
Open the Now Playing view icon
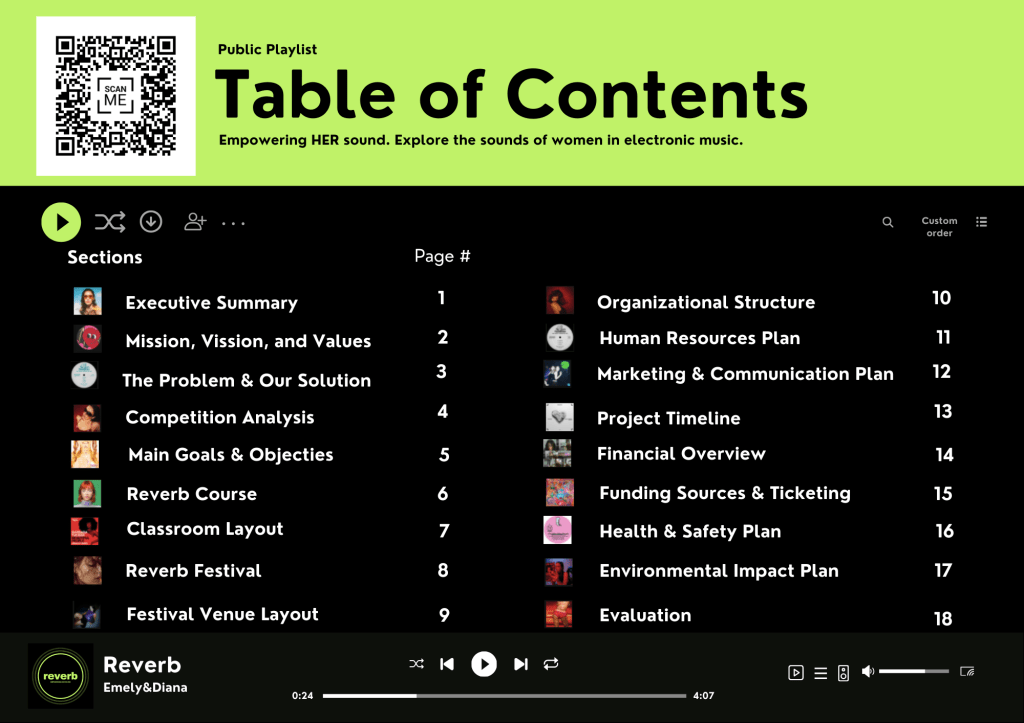point(796,672)
